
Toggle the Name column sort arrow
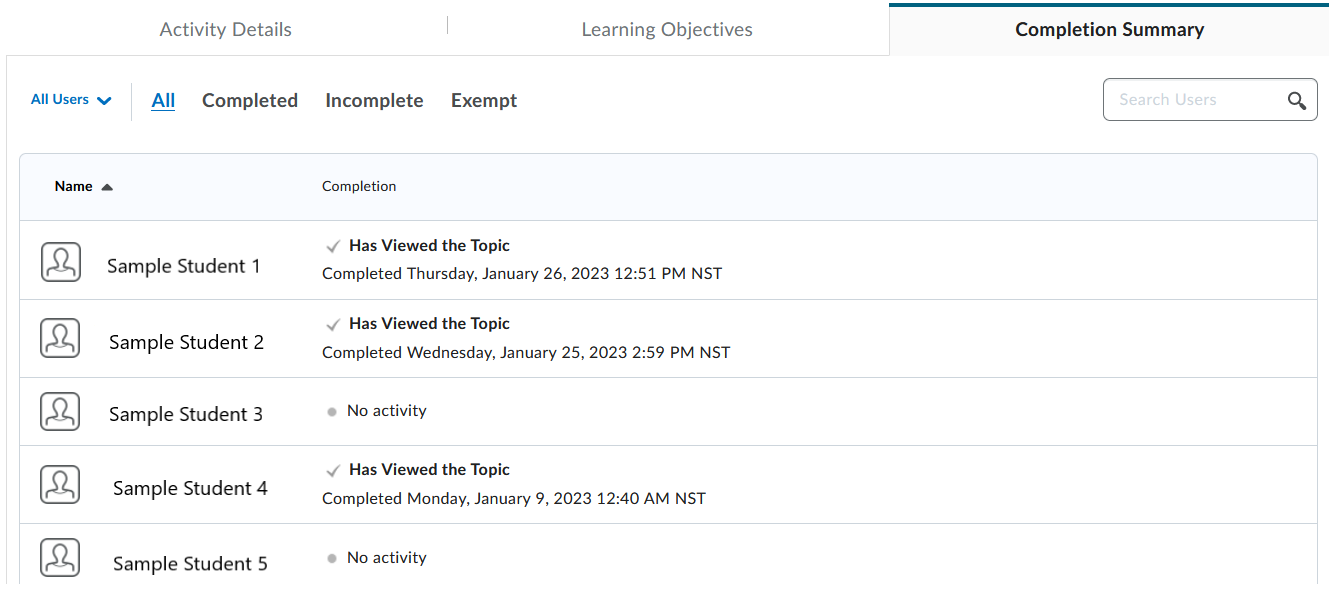point(108,186)
